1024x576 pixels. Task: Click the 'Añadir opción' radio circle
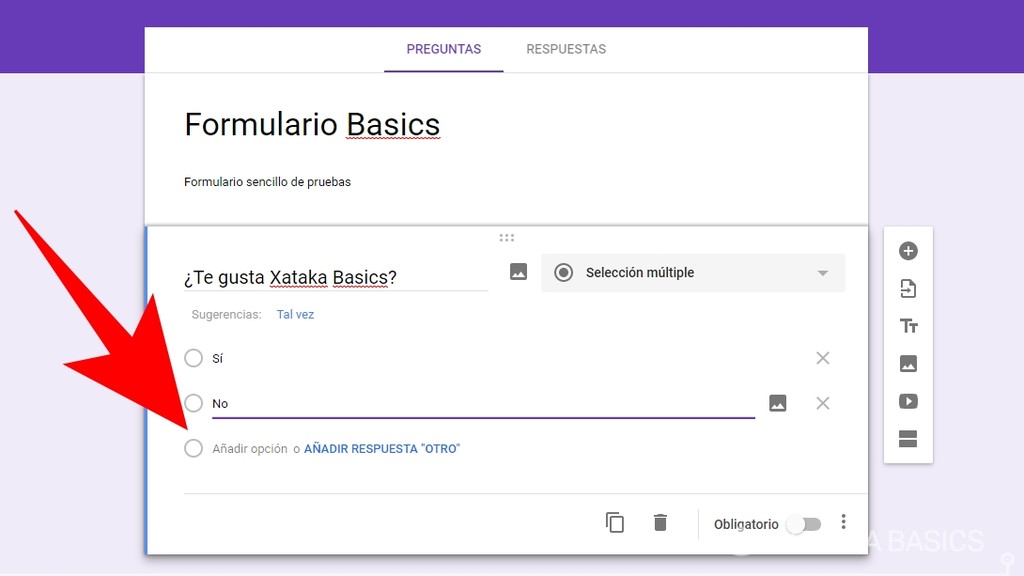click(x=193, y=448)
